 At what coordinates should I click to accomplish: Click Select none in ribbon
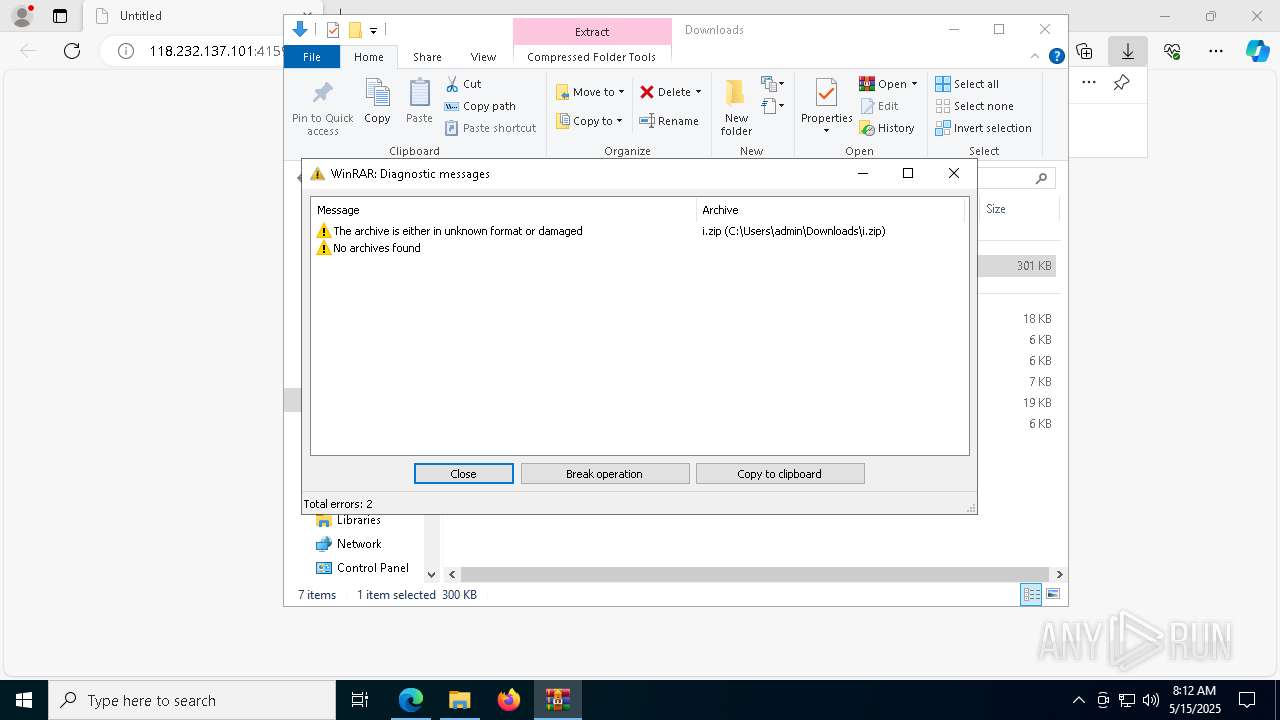pos(975,106)
